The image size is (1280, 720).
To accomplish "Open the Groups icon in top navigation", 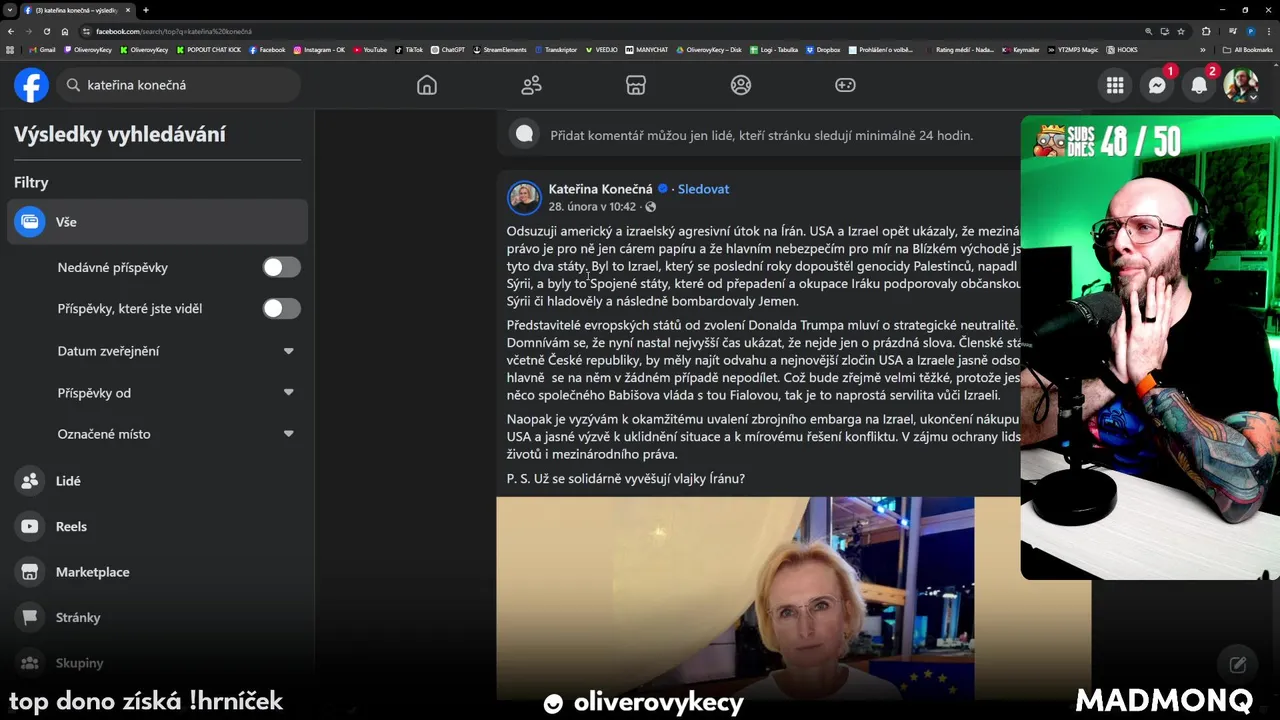I will click(x=741, y=85).
